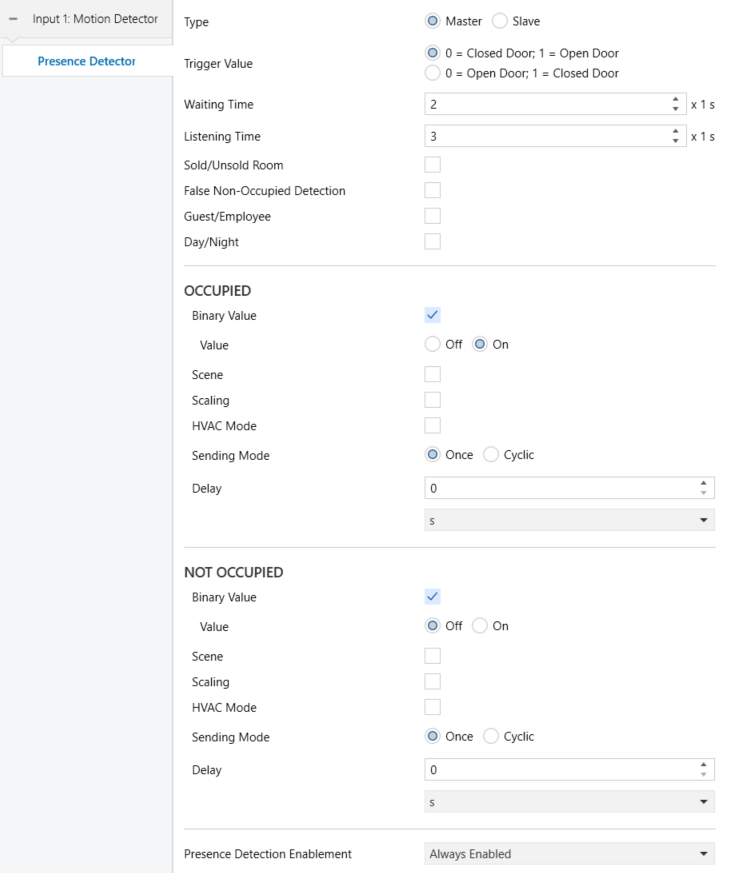Open NOT OCCUPIED delay unit dropdown
This screenshot has width=730, height=873.
point(570,802)
